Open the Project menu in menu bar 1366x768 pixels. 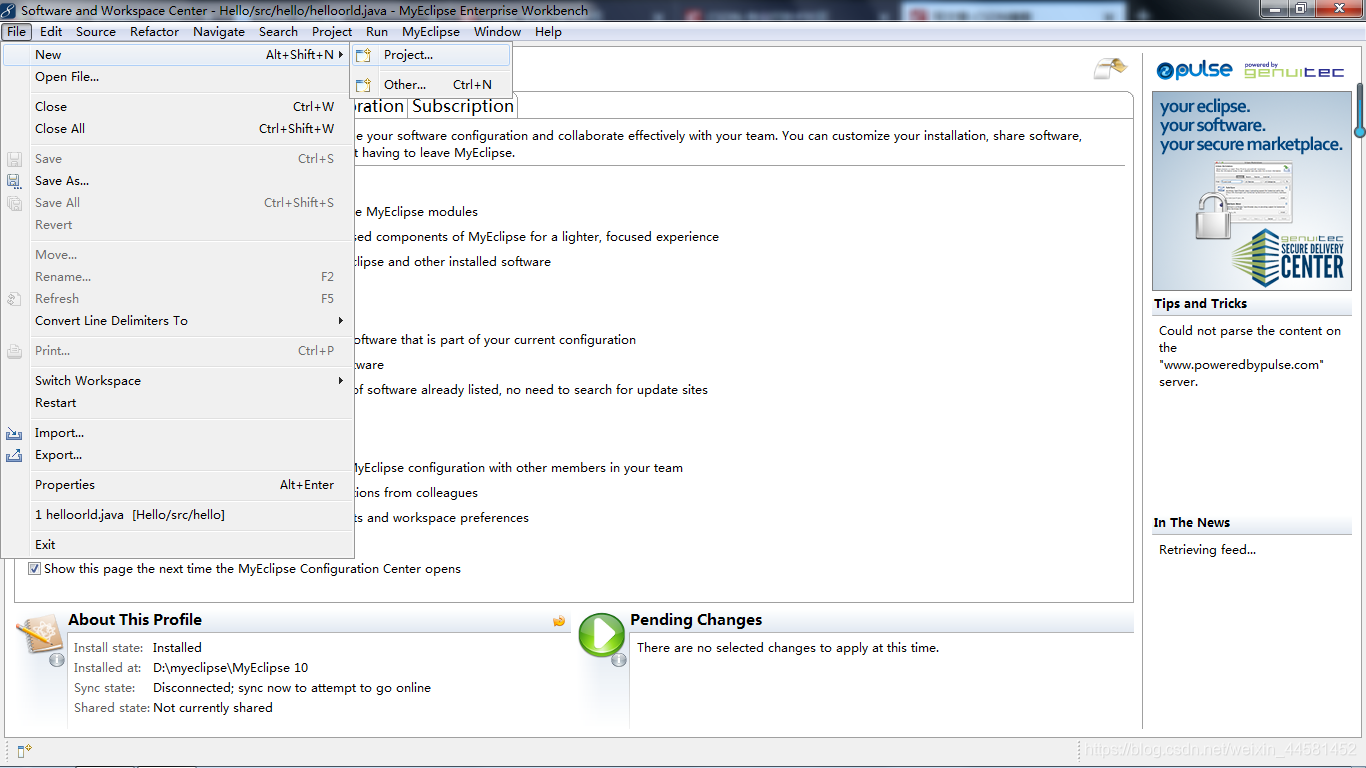[332, 32]
